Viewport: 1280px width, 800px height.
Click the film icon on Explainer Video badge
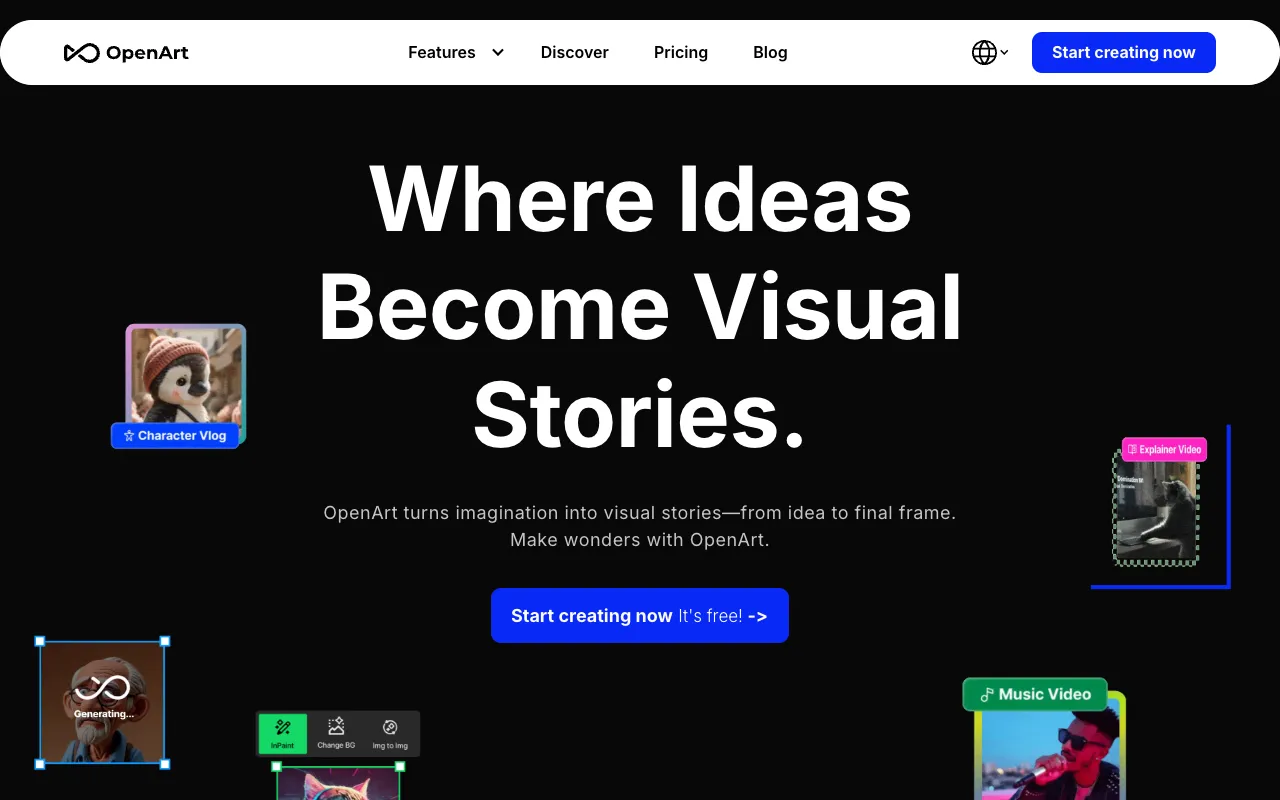(x=1132, y=449)
